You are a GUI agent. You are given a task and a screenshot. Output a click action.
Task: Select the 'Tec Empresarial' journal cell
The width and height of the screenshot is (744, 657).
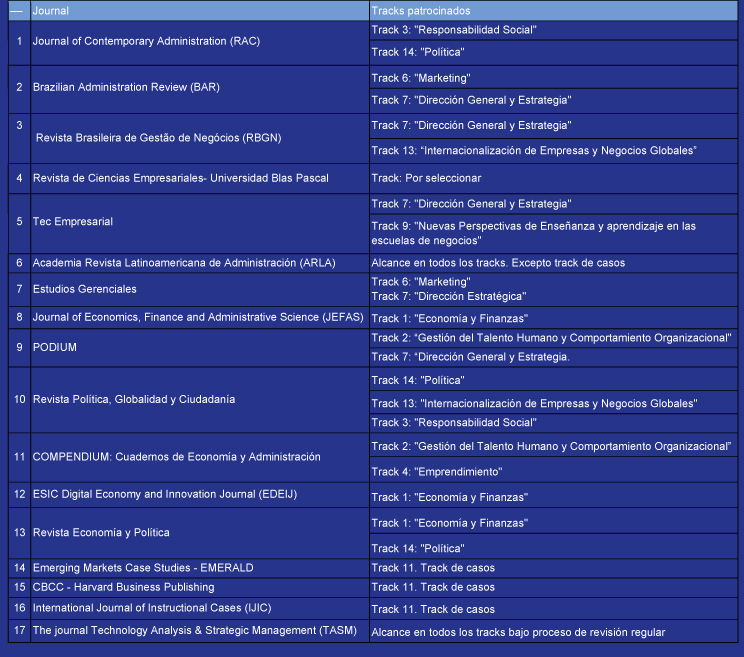tap(200, 223)
